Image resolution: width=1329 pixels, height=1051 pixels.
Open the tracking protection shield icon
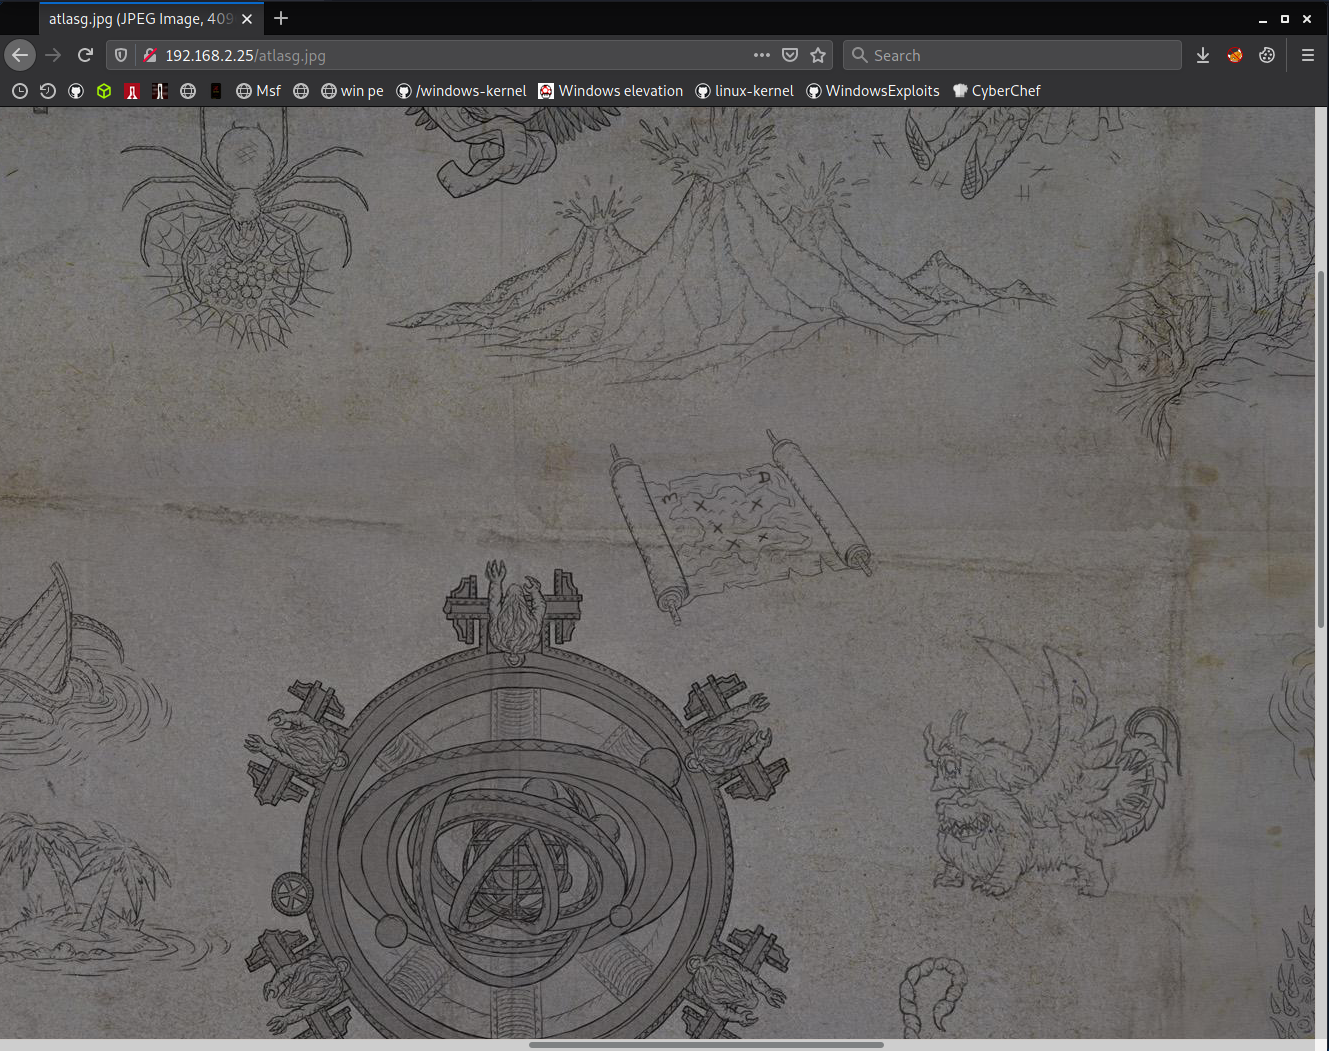coord(121,55)
